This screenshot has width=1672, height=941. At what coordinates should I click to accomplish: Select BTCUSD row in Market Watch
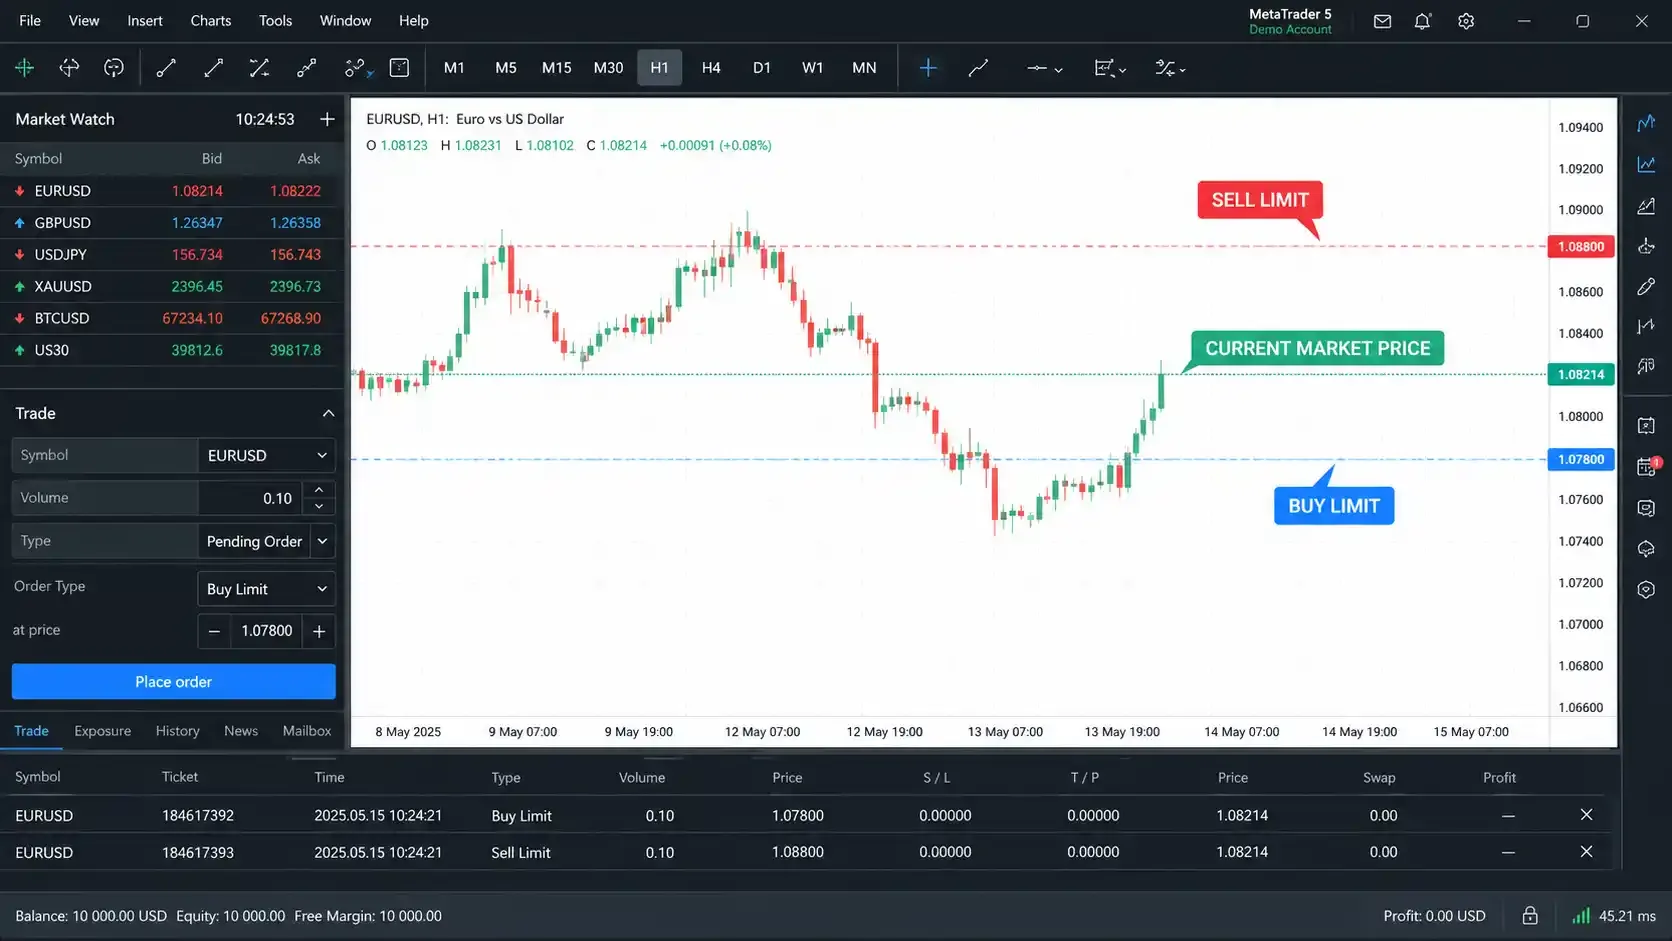[x=172, y=318]
